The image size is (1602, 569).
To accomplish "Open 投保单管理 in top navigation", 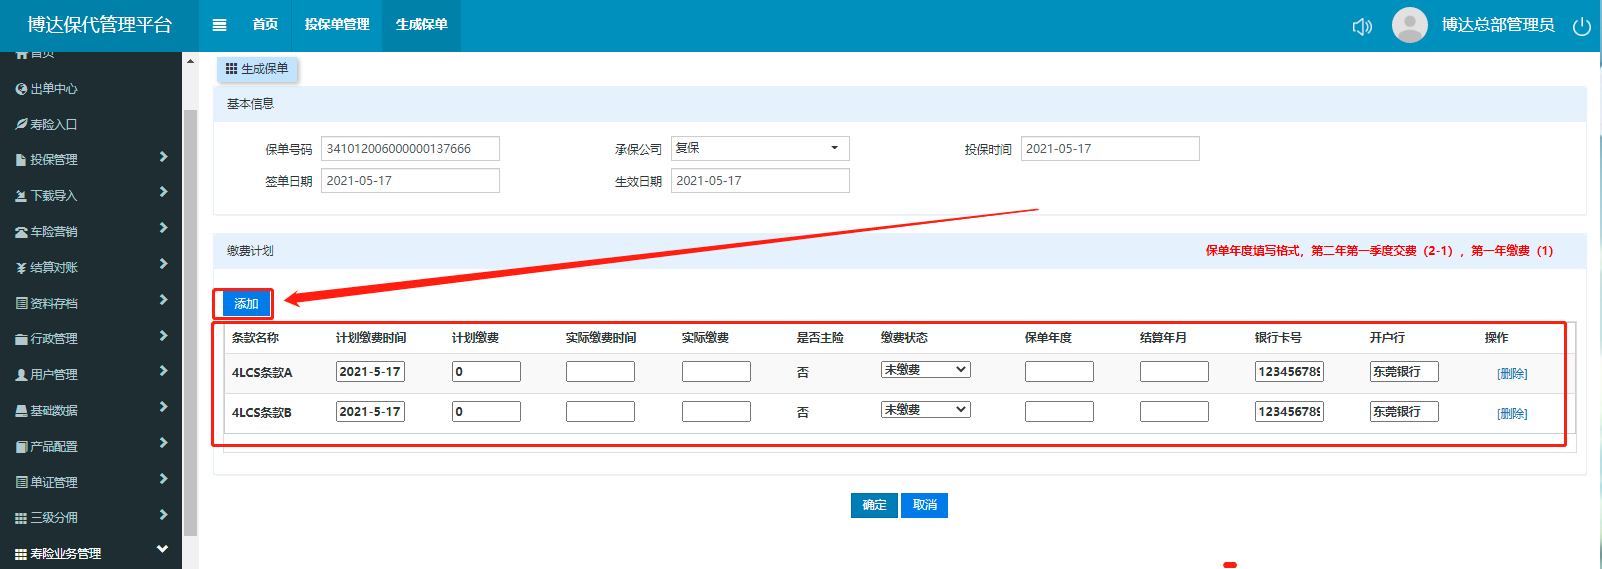I will click(337, 25).
